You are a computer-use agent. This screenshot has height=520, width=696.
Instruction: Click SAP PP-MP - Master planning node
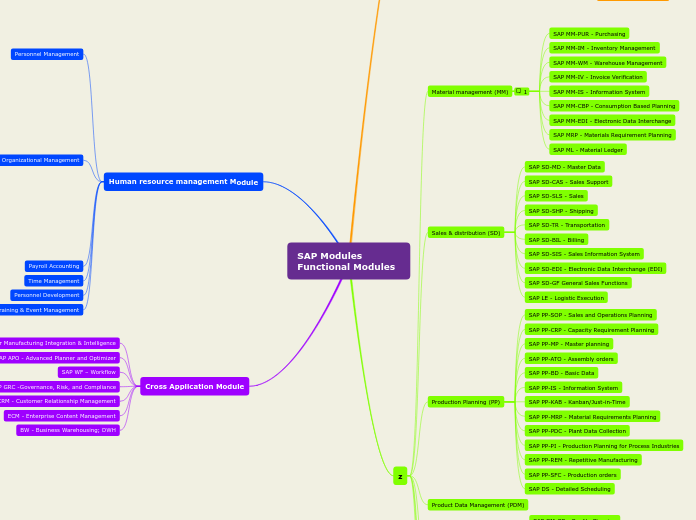click(x=569, y=344)
